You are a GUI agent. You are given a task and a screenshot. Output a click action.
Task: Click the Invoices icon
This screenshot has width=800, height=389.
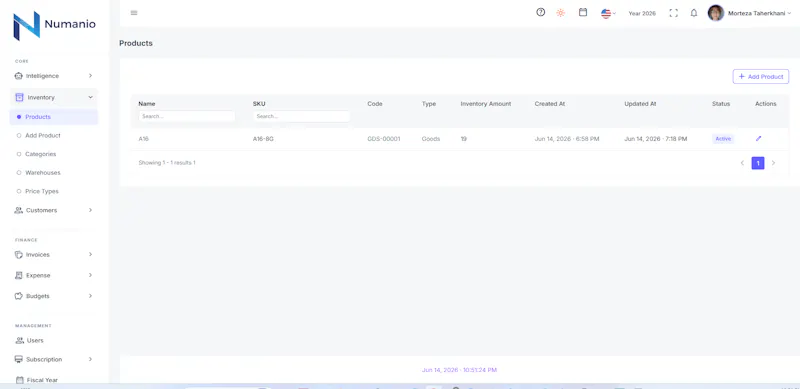(19, 254)
